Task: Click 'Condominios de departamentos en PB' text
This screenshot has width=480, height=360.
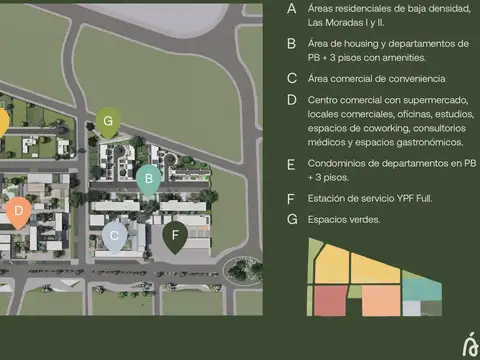Action: tap(392, 170)
